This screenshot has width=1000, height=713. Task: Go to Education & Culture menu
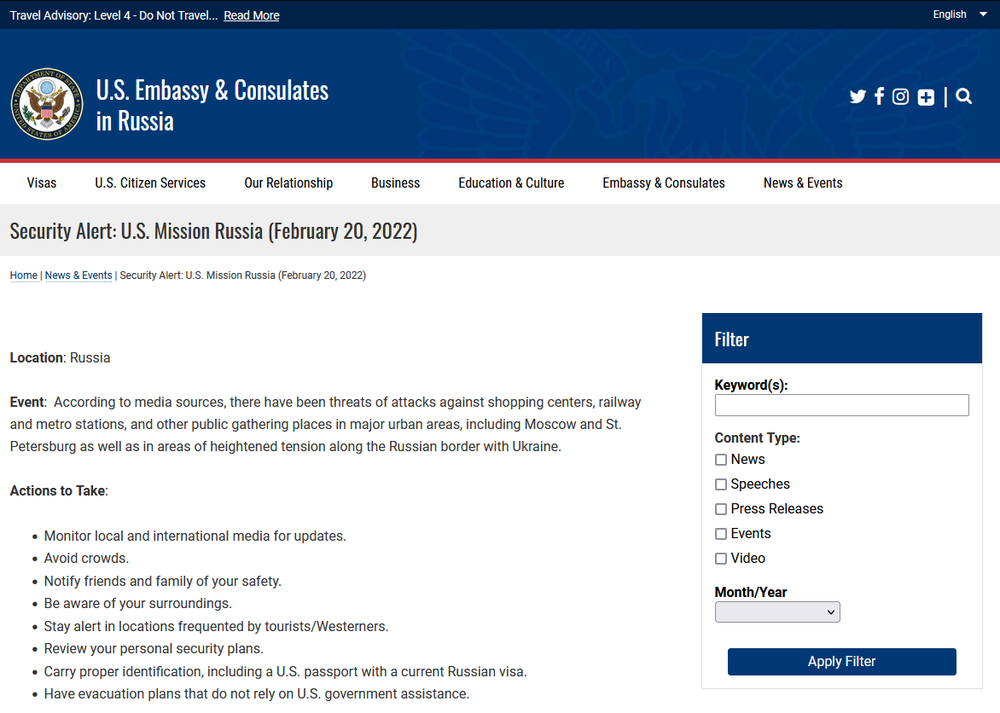tap(511, 183)
